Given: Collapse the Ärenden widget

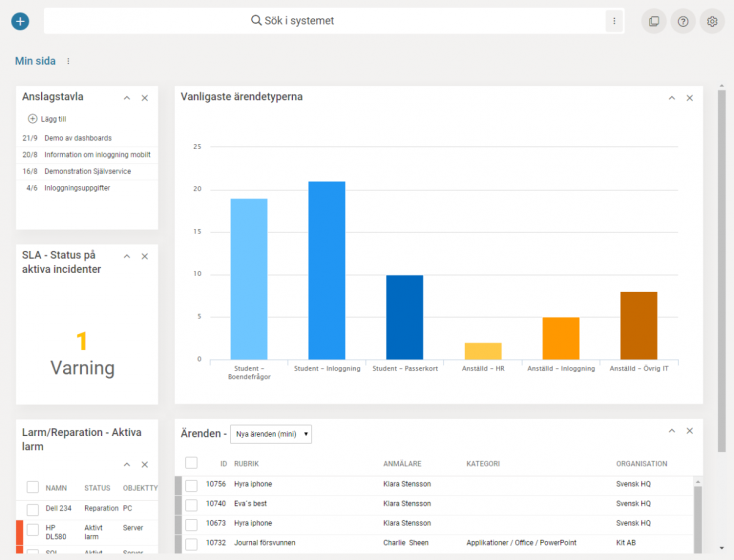Looking at the screenshot, I should point(671,431).
